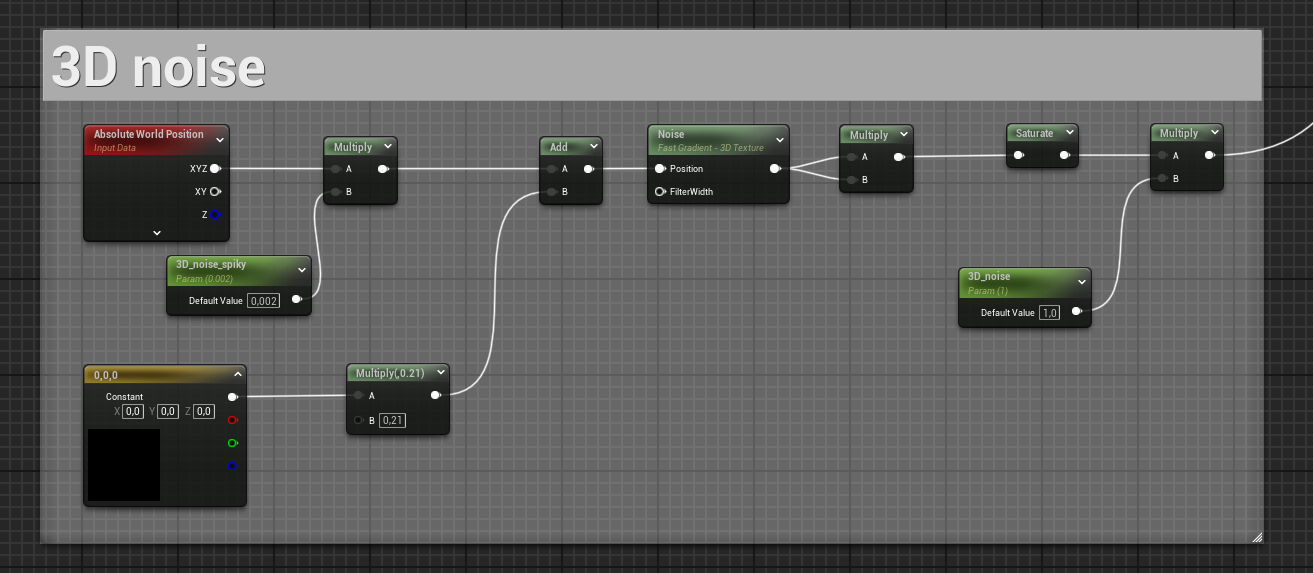1313x573 pixels.
Task: Click the green channel pin on Constant node
Action: point(233,443)
